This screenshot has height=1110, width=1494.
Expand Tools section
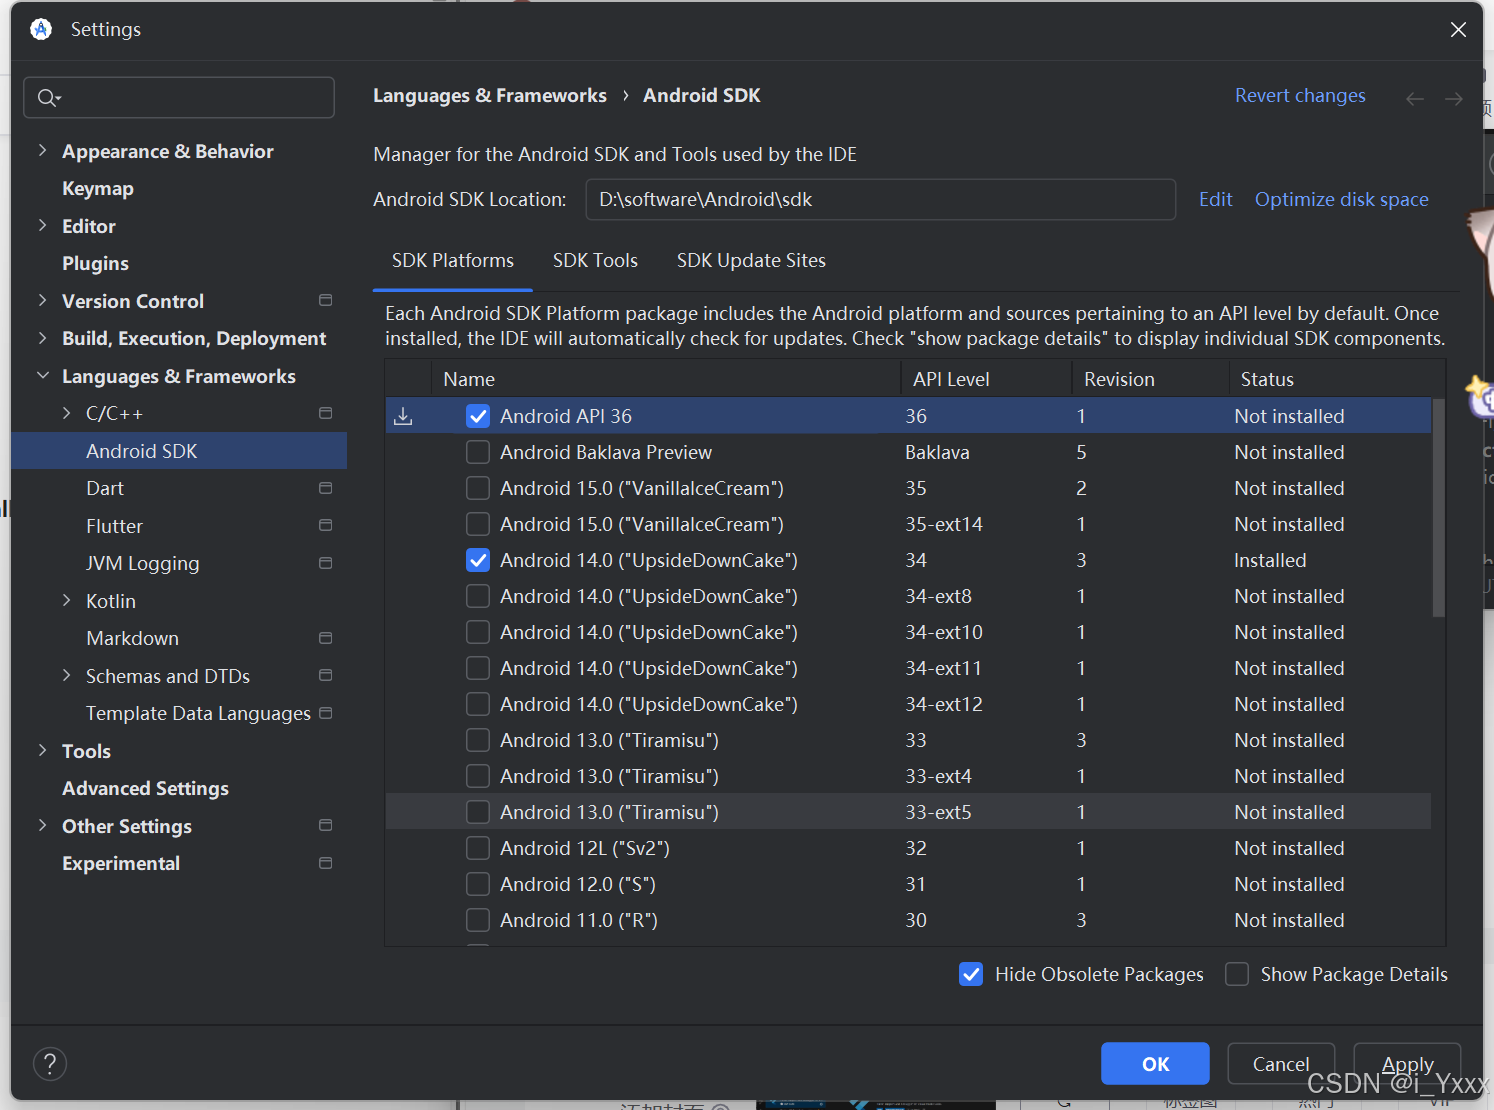click(x=42, y=751)
